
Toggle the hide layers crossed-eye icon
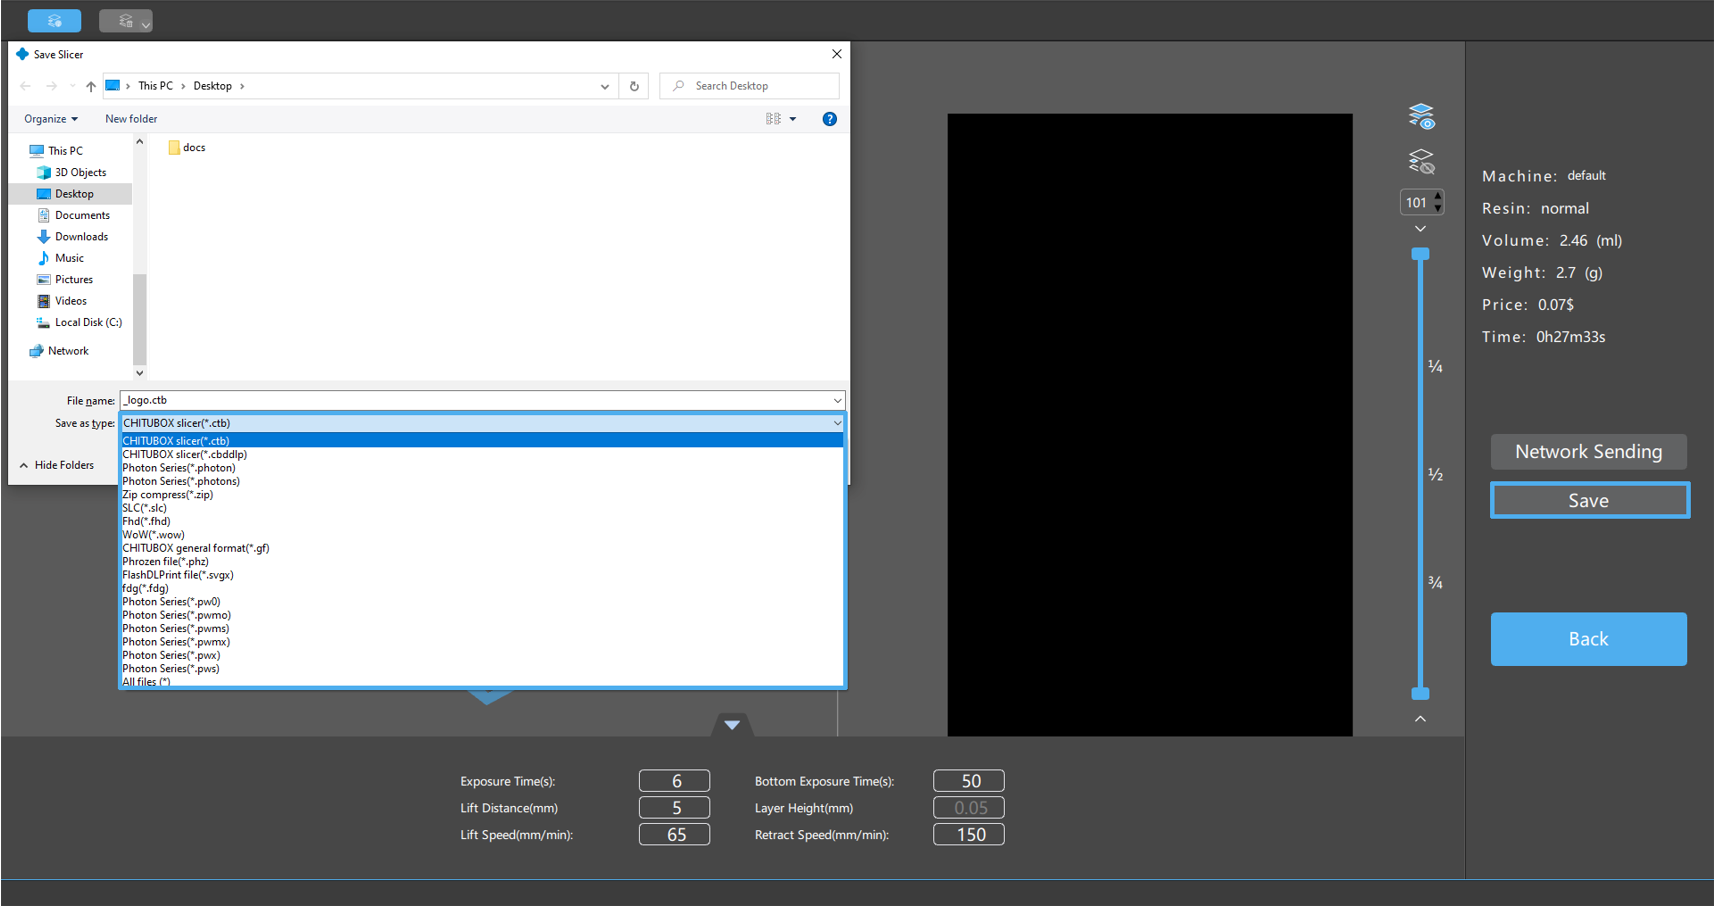[x=1421, y=161]
